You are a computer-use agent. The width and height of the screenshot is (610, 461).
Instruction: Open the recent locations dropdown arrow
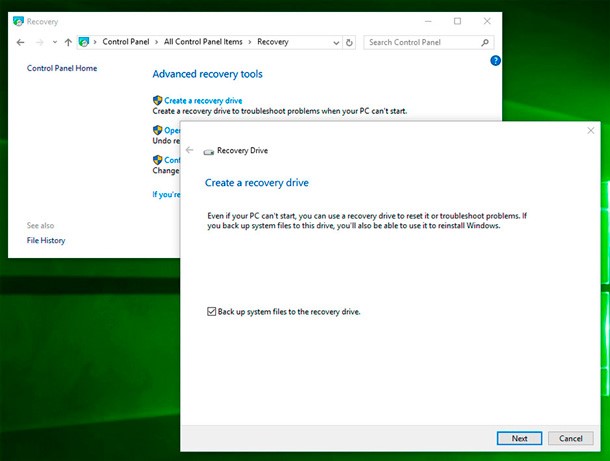point(54,43)
